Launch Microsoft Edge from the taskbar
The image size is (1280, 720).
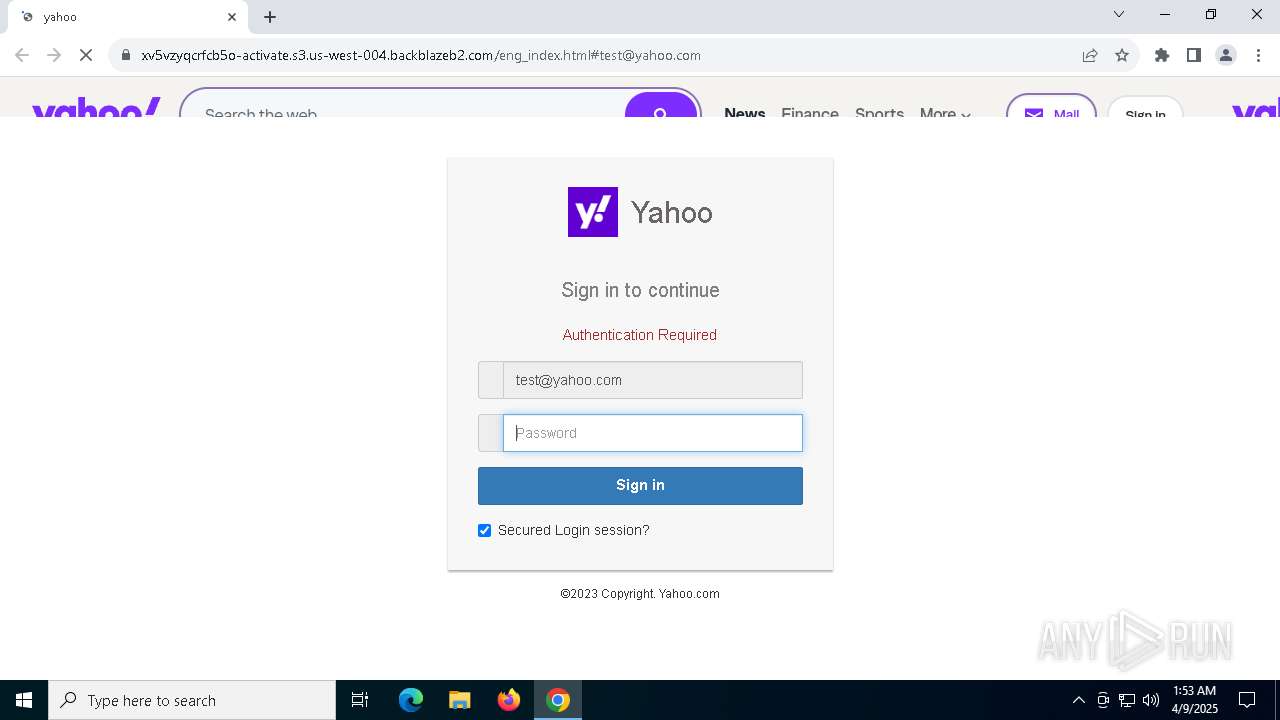click(411, 700)
